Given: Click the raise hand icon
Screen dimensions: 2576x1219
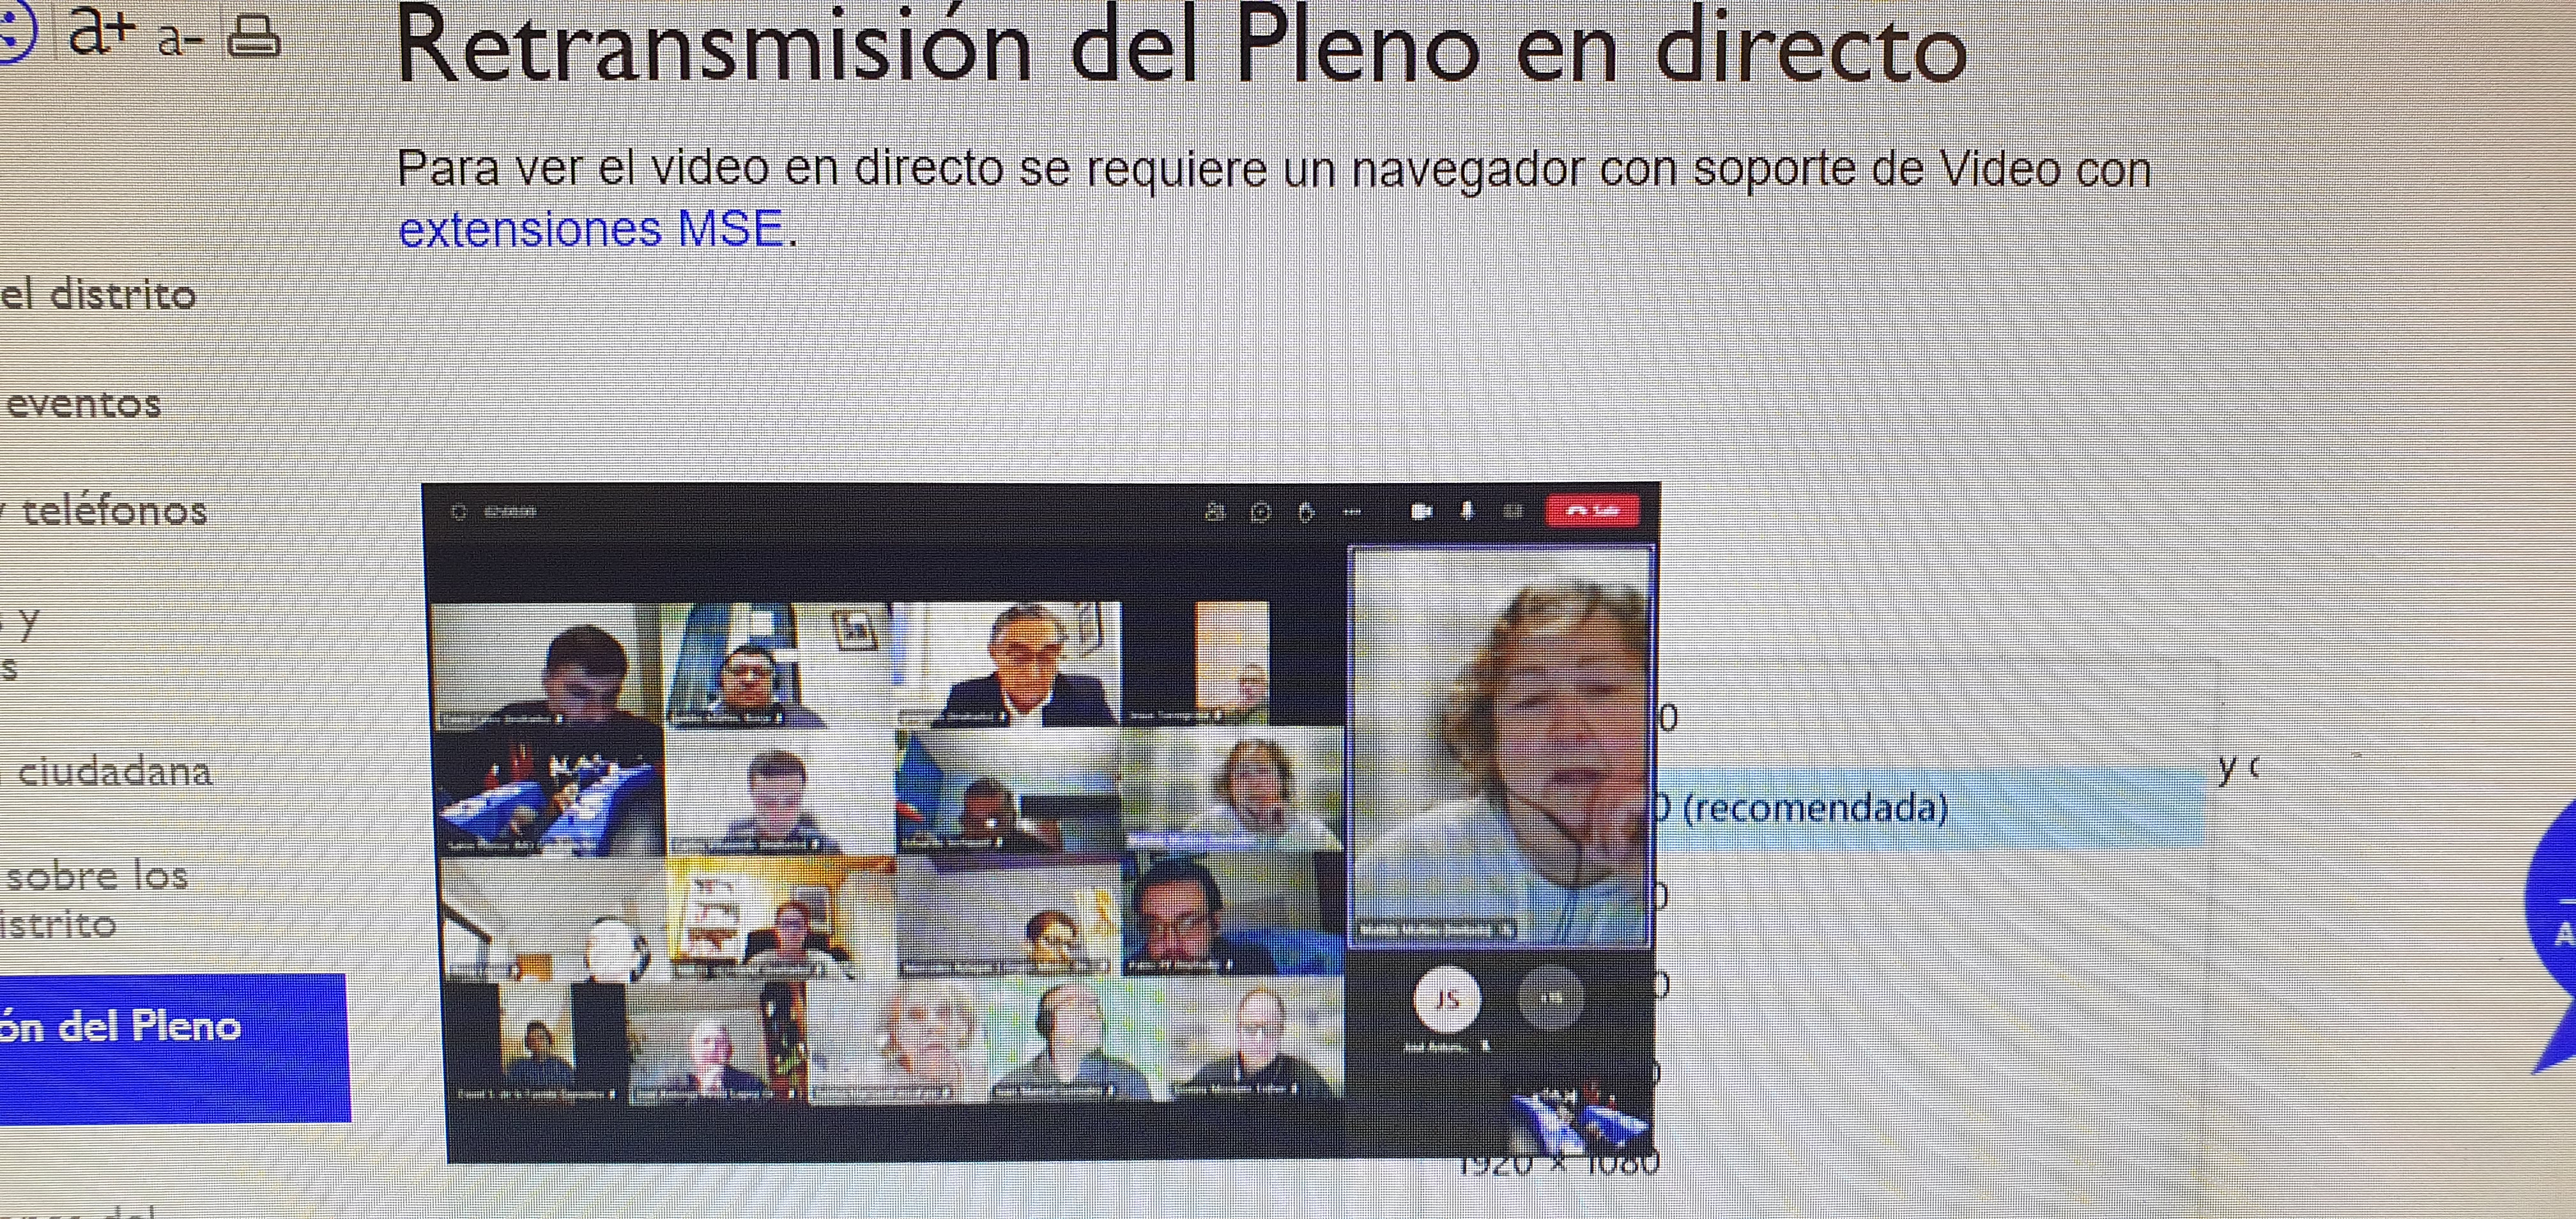Looking at the screenshot, I should [1306, 512].
